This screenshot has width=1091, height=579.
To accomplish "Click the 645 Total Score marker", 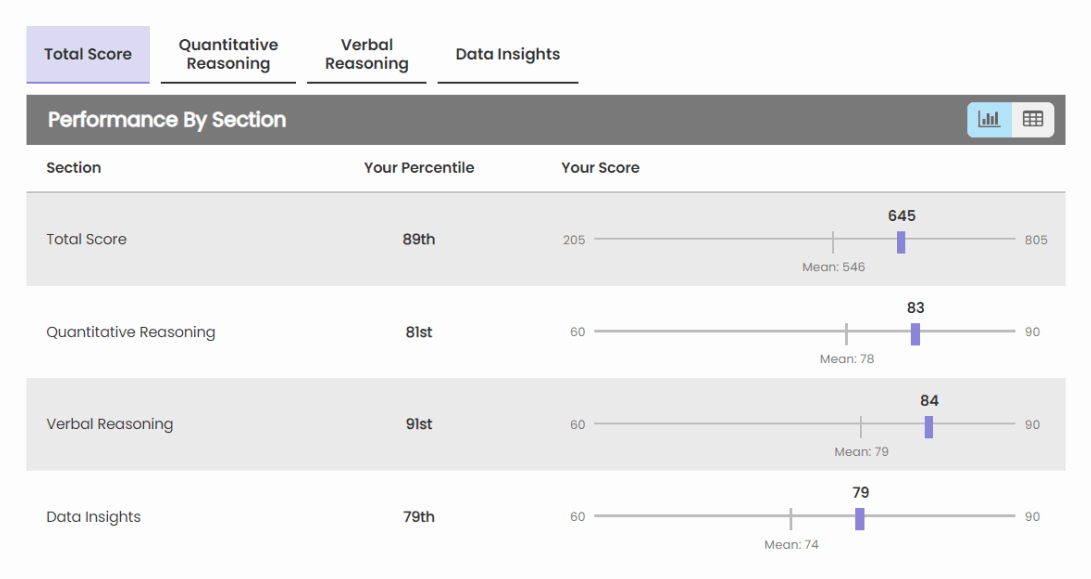I will coord(901,242).
